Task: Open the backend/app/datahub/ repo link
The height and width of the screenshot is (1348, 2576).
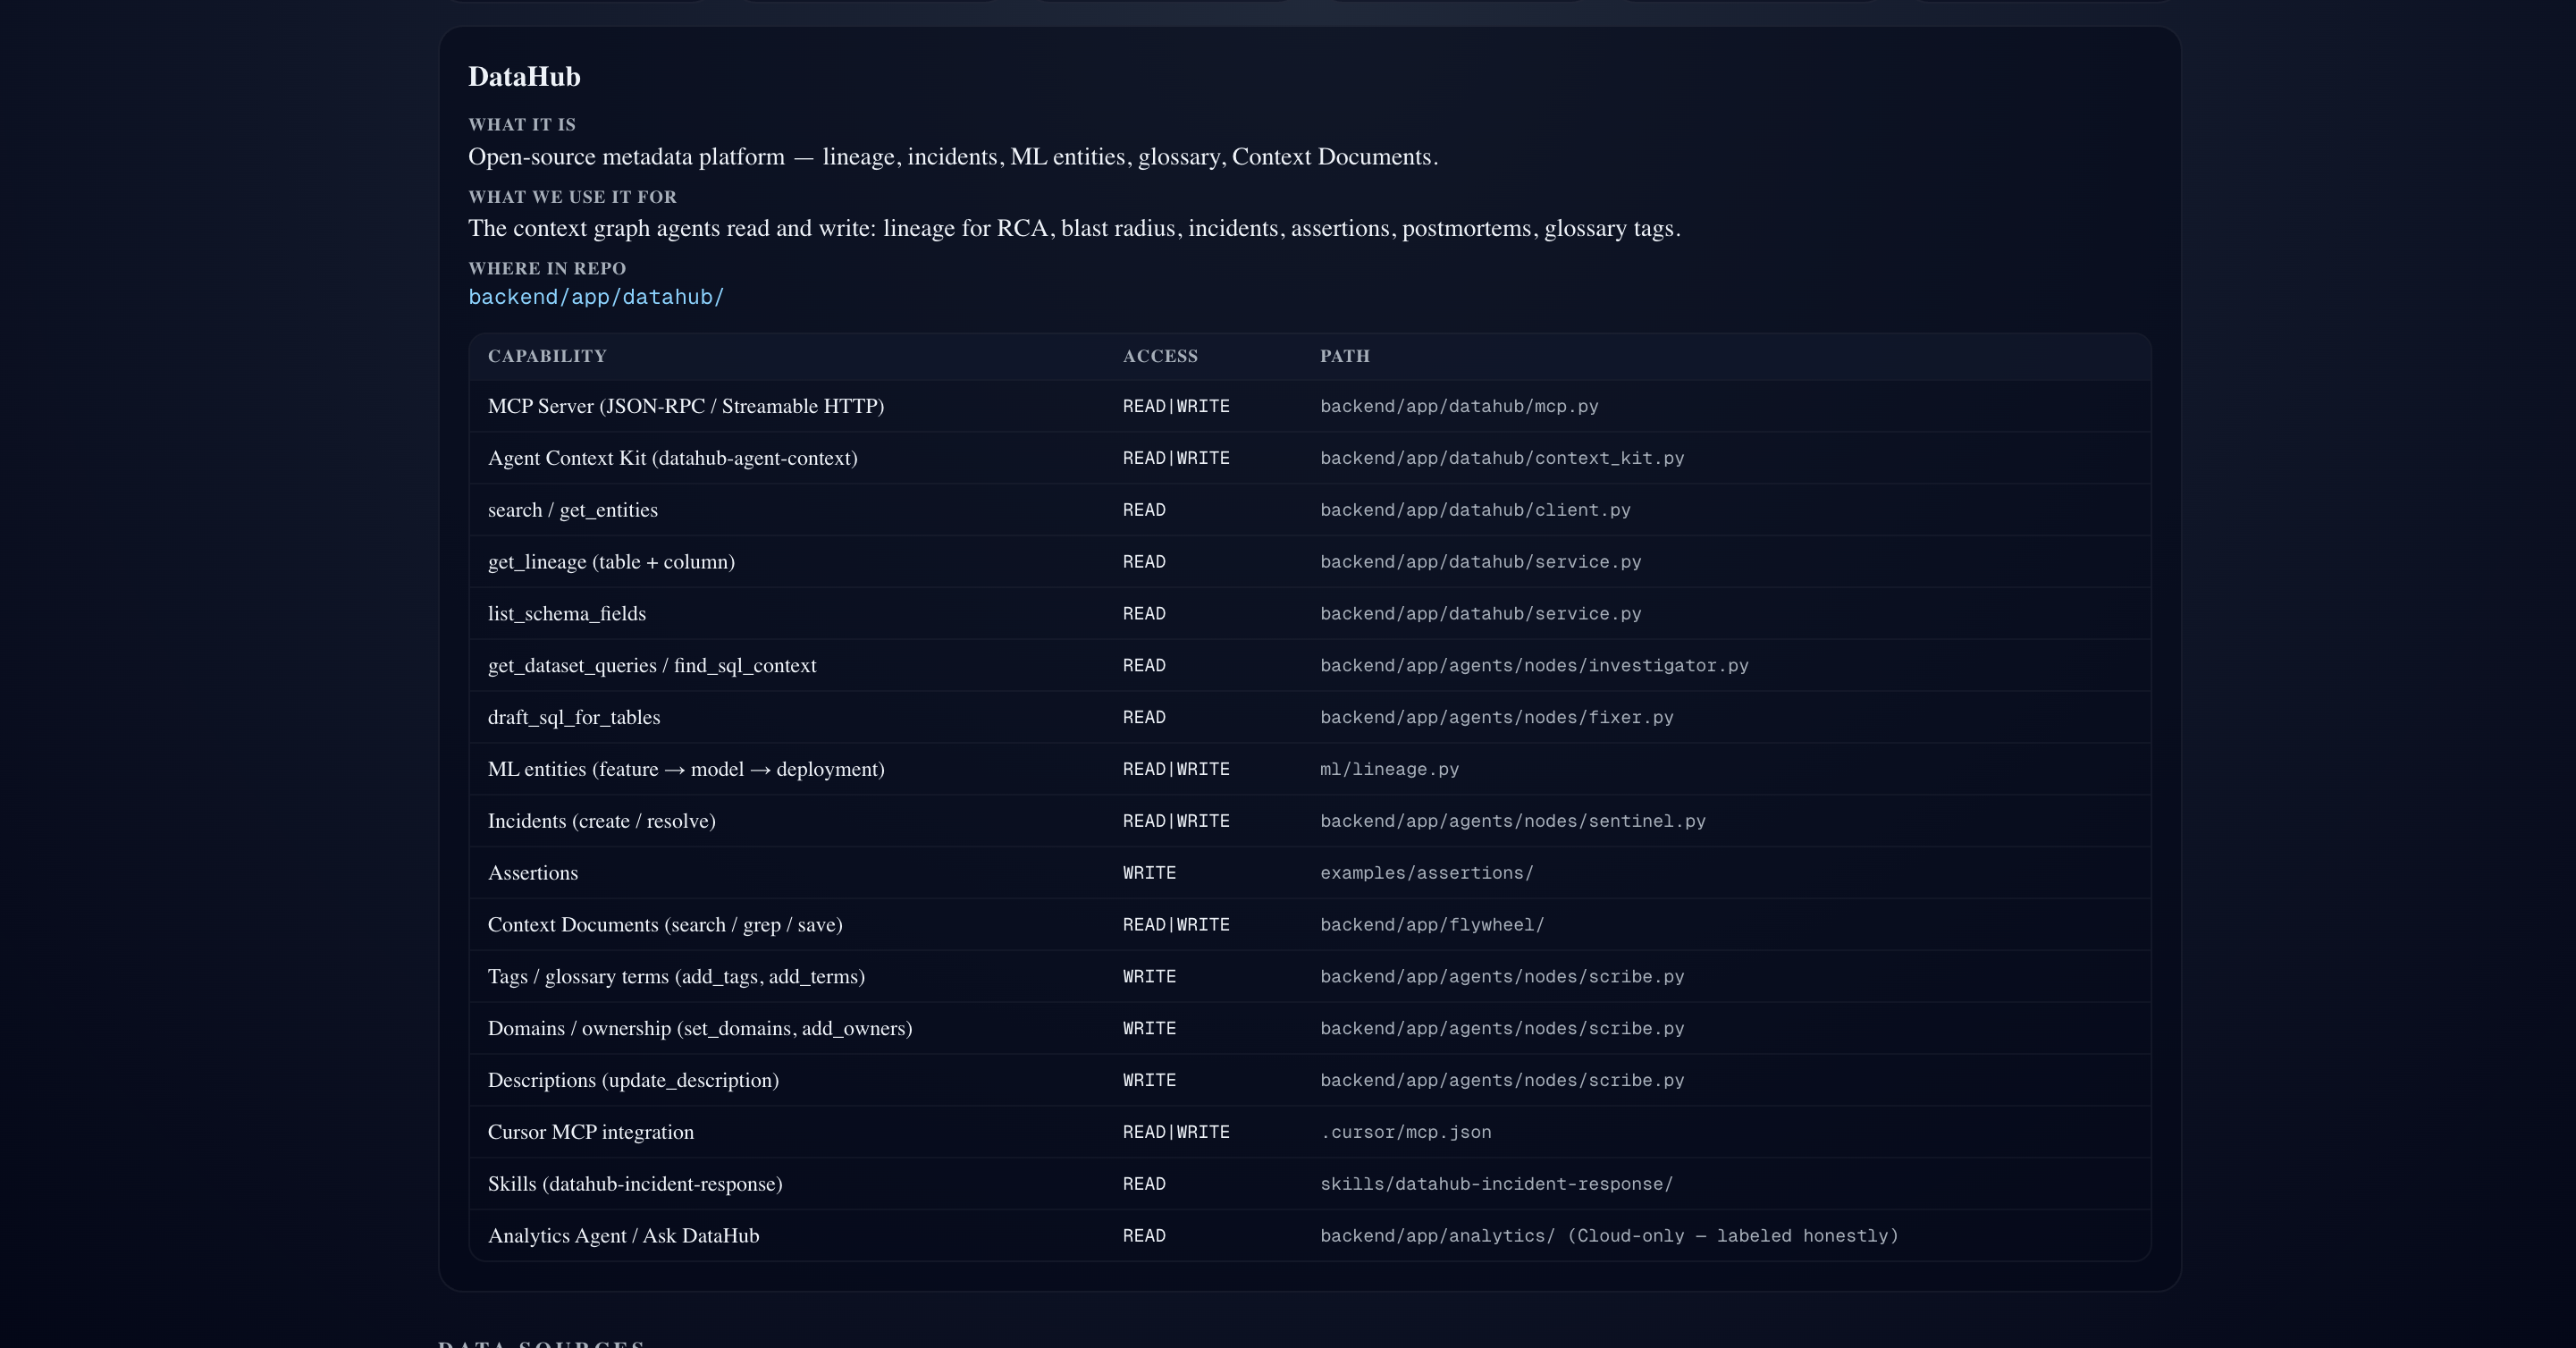Action: pos(596,297)
